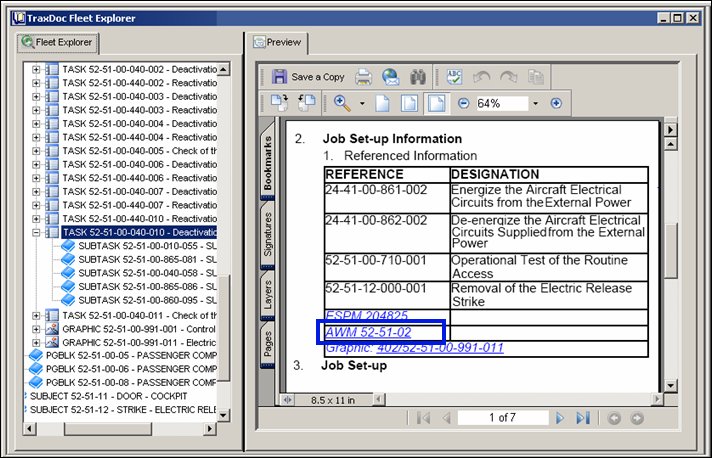
Task: Expand TASK 52-51-00-040-002 node
Action: click(36, 69)
